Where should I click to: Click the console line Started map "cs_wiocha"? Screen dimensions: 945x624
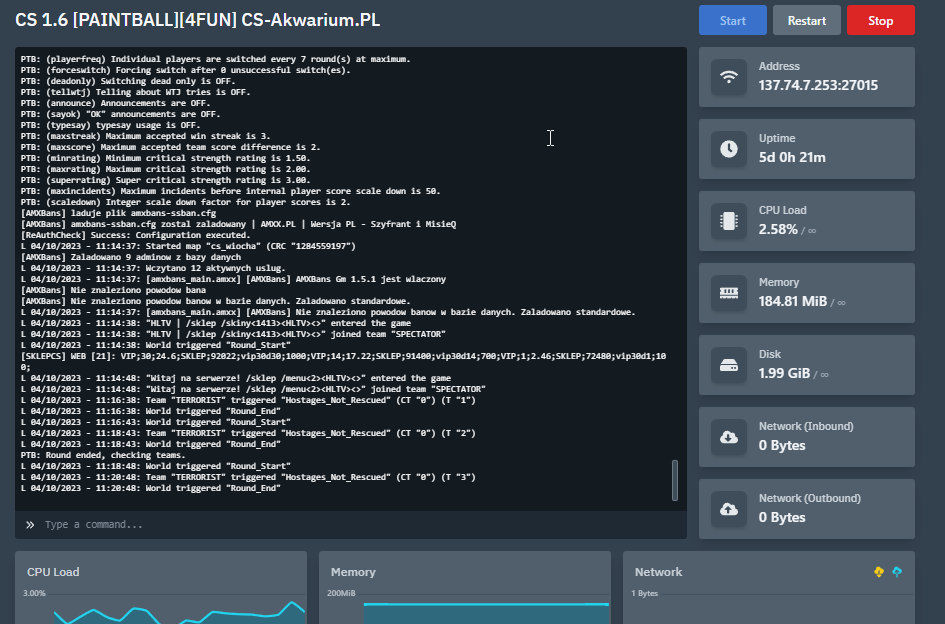click(188, 246)
